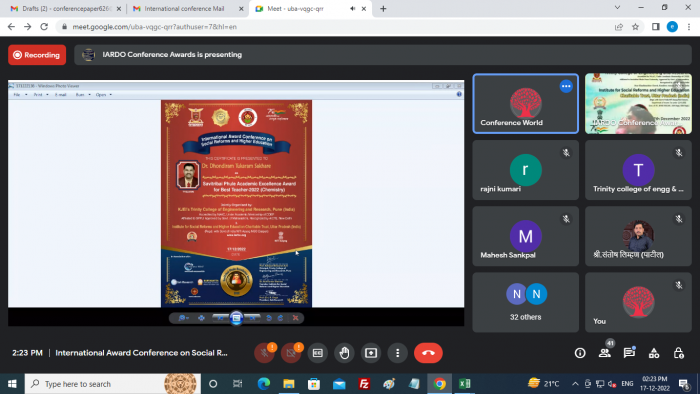700x394 pixels.
Task: Turn on closed captions
Action: click(x=317, y=353)
